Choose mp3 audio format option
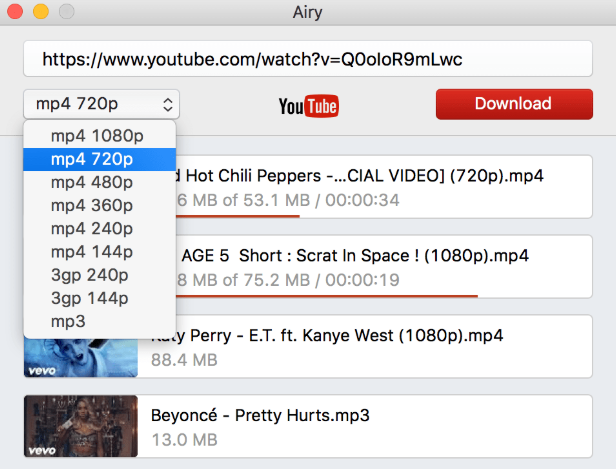The image size is (616, 469). [x=99, y=321]
